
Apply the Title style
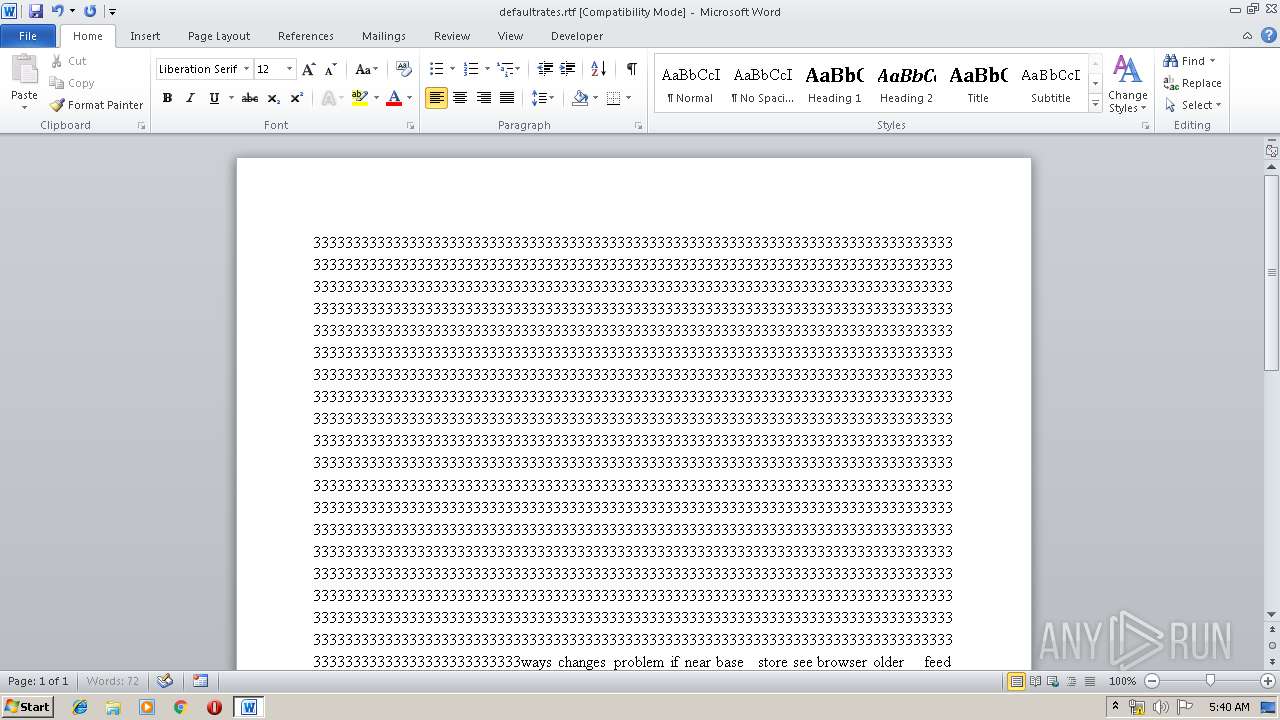point(978,84)
